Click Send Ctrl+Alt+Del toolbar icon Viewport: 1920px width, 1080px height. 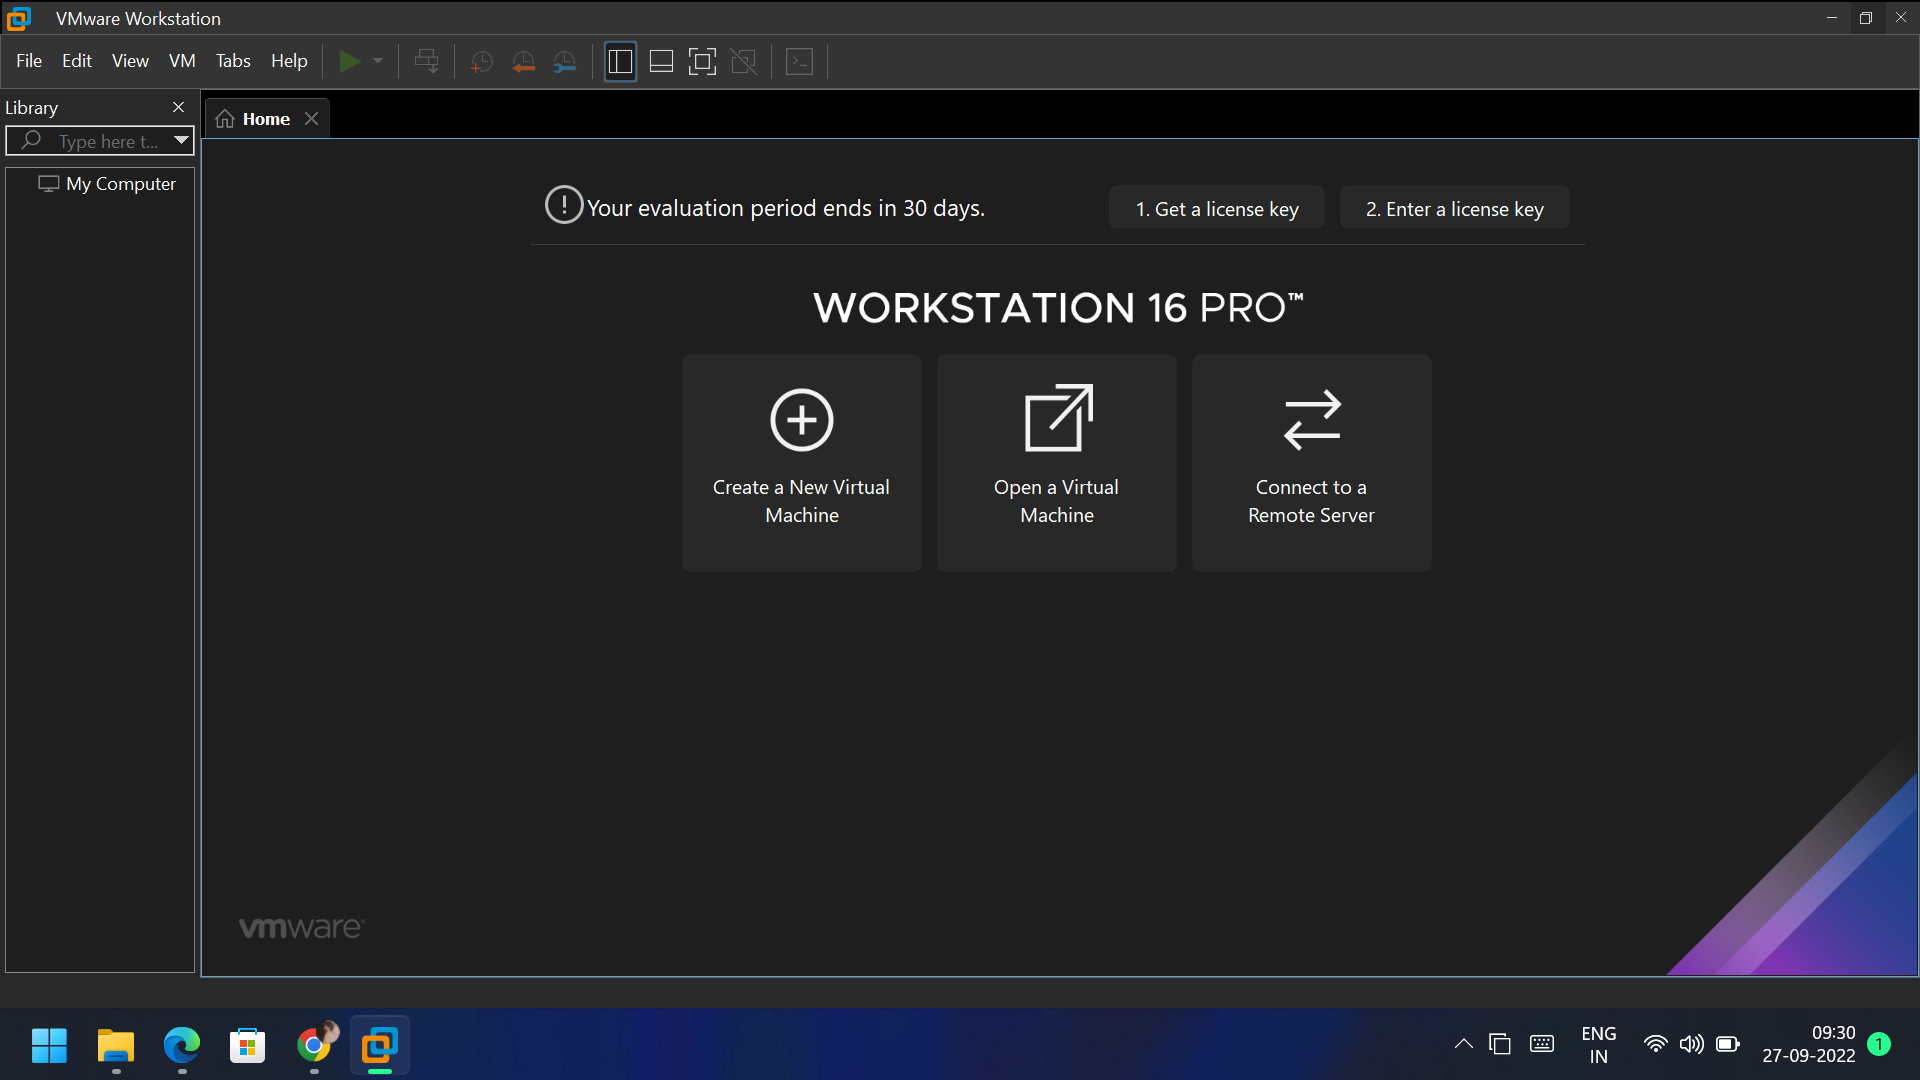[x=426, y=61]
